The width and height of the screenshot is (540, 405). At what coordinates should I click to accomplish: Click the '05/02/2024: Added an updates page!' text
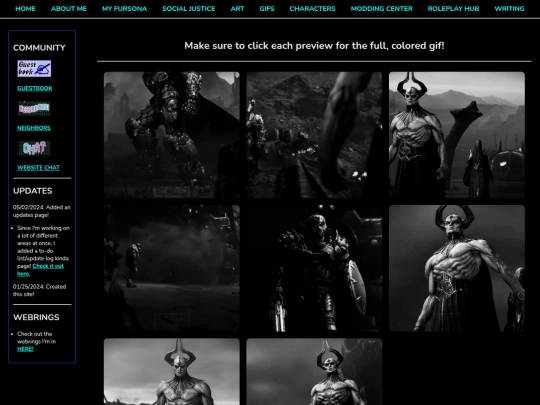42,211
